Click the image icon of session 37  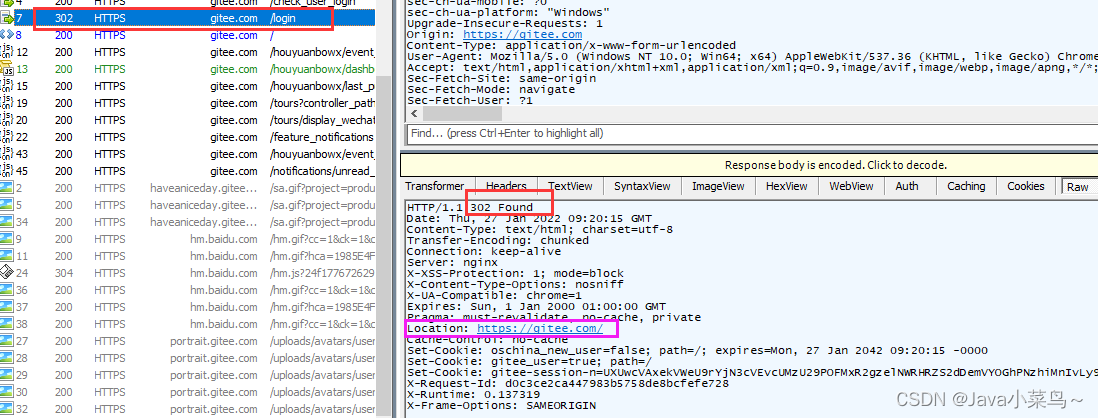click(7, 307)
